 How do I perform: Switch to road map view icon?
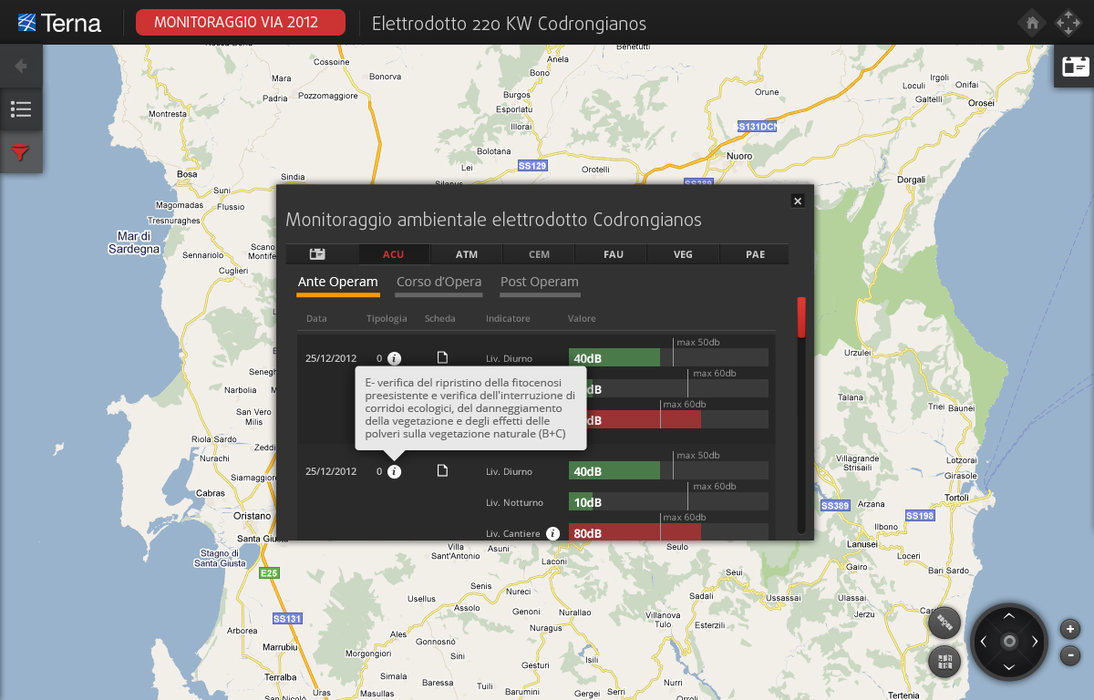pos(944,661)
